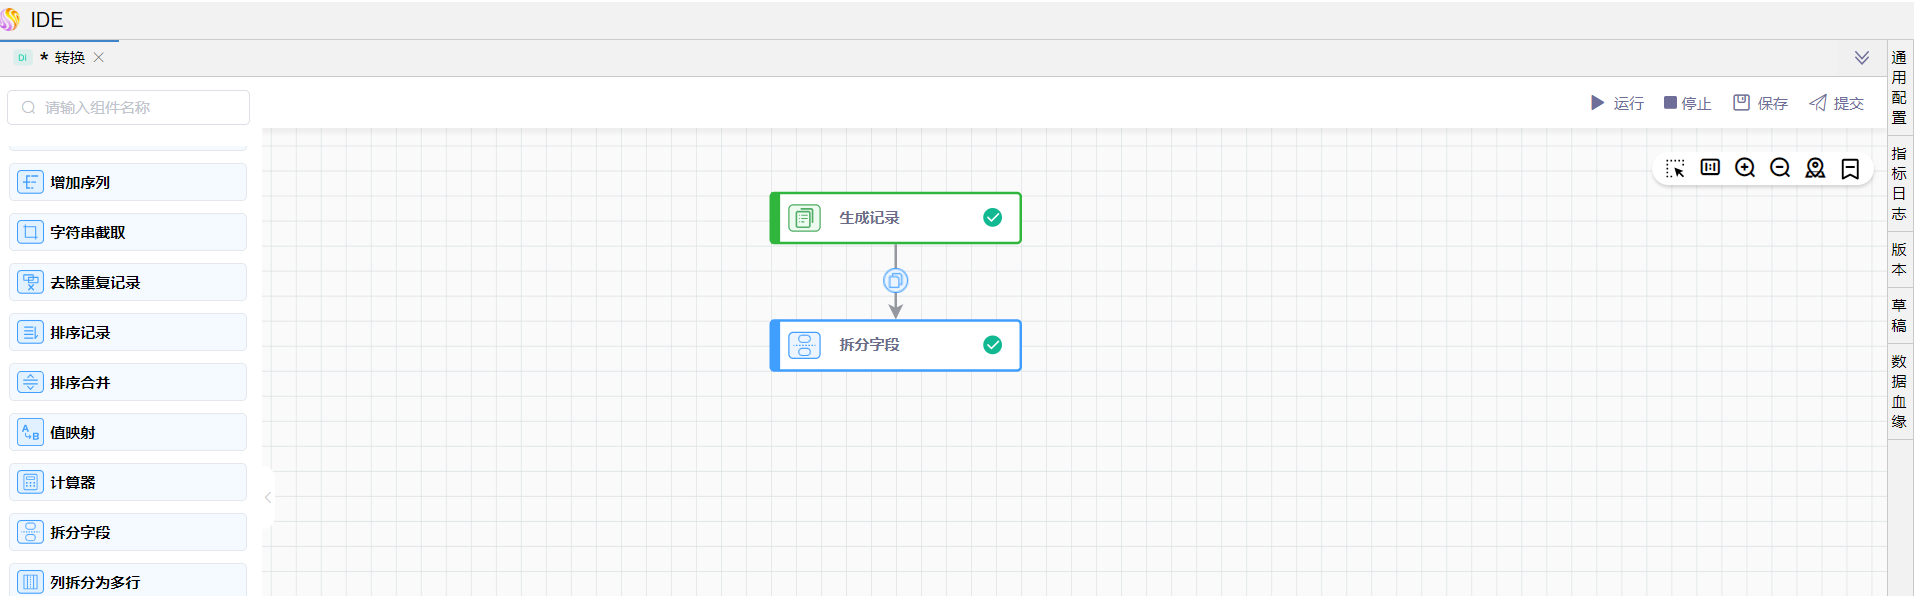Open the 数据血缘 side tab
Screen dimensions: 1914x596
pos(1899,391)
